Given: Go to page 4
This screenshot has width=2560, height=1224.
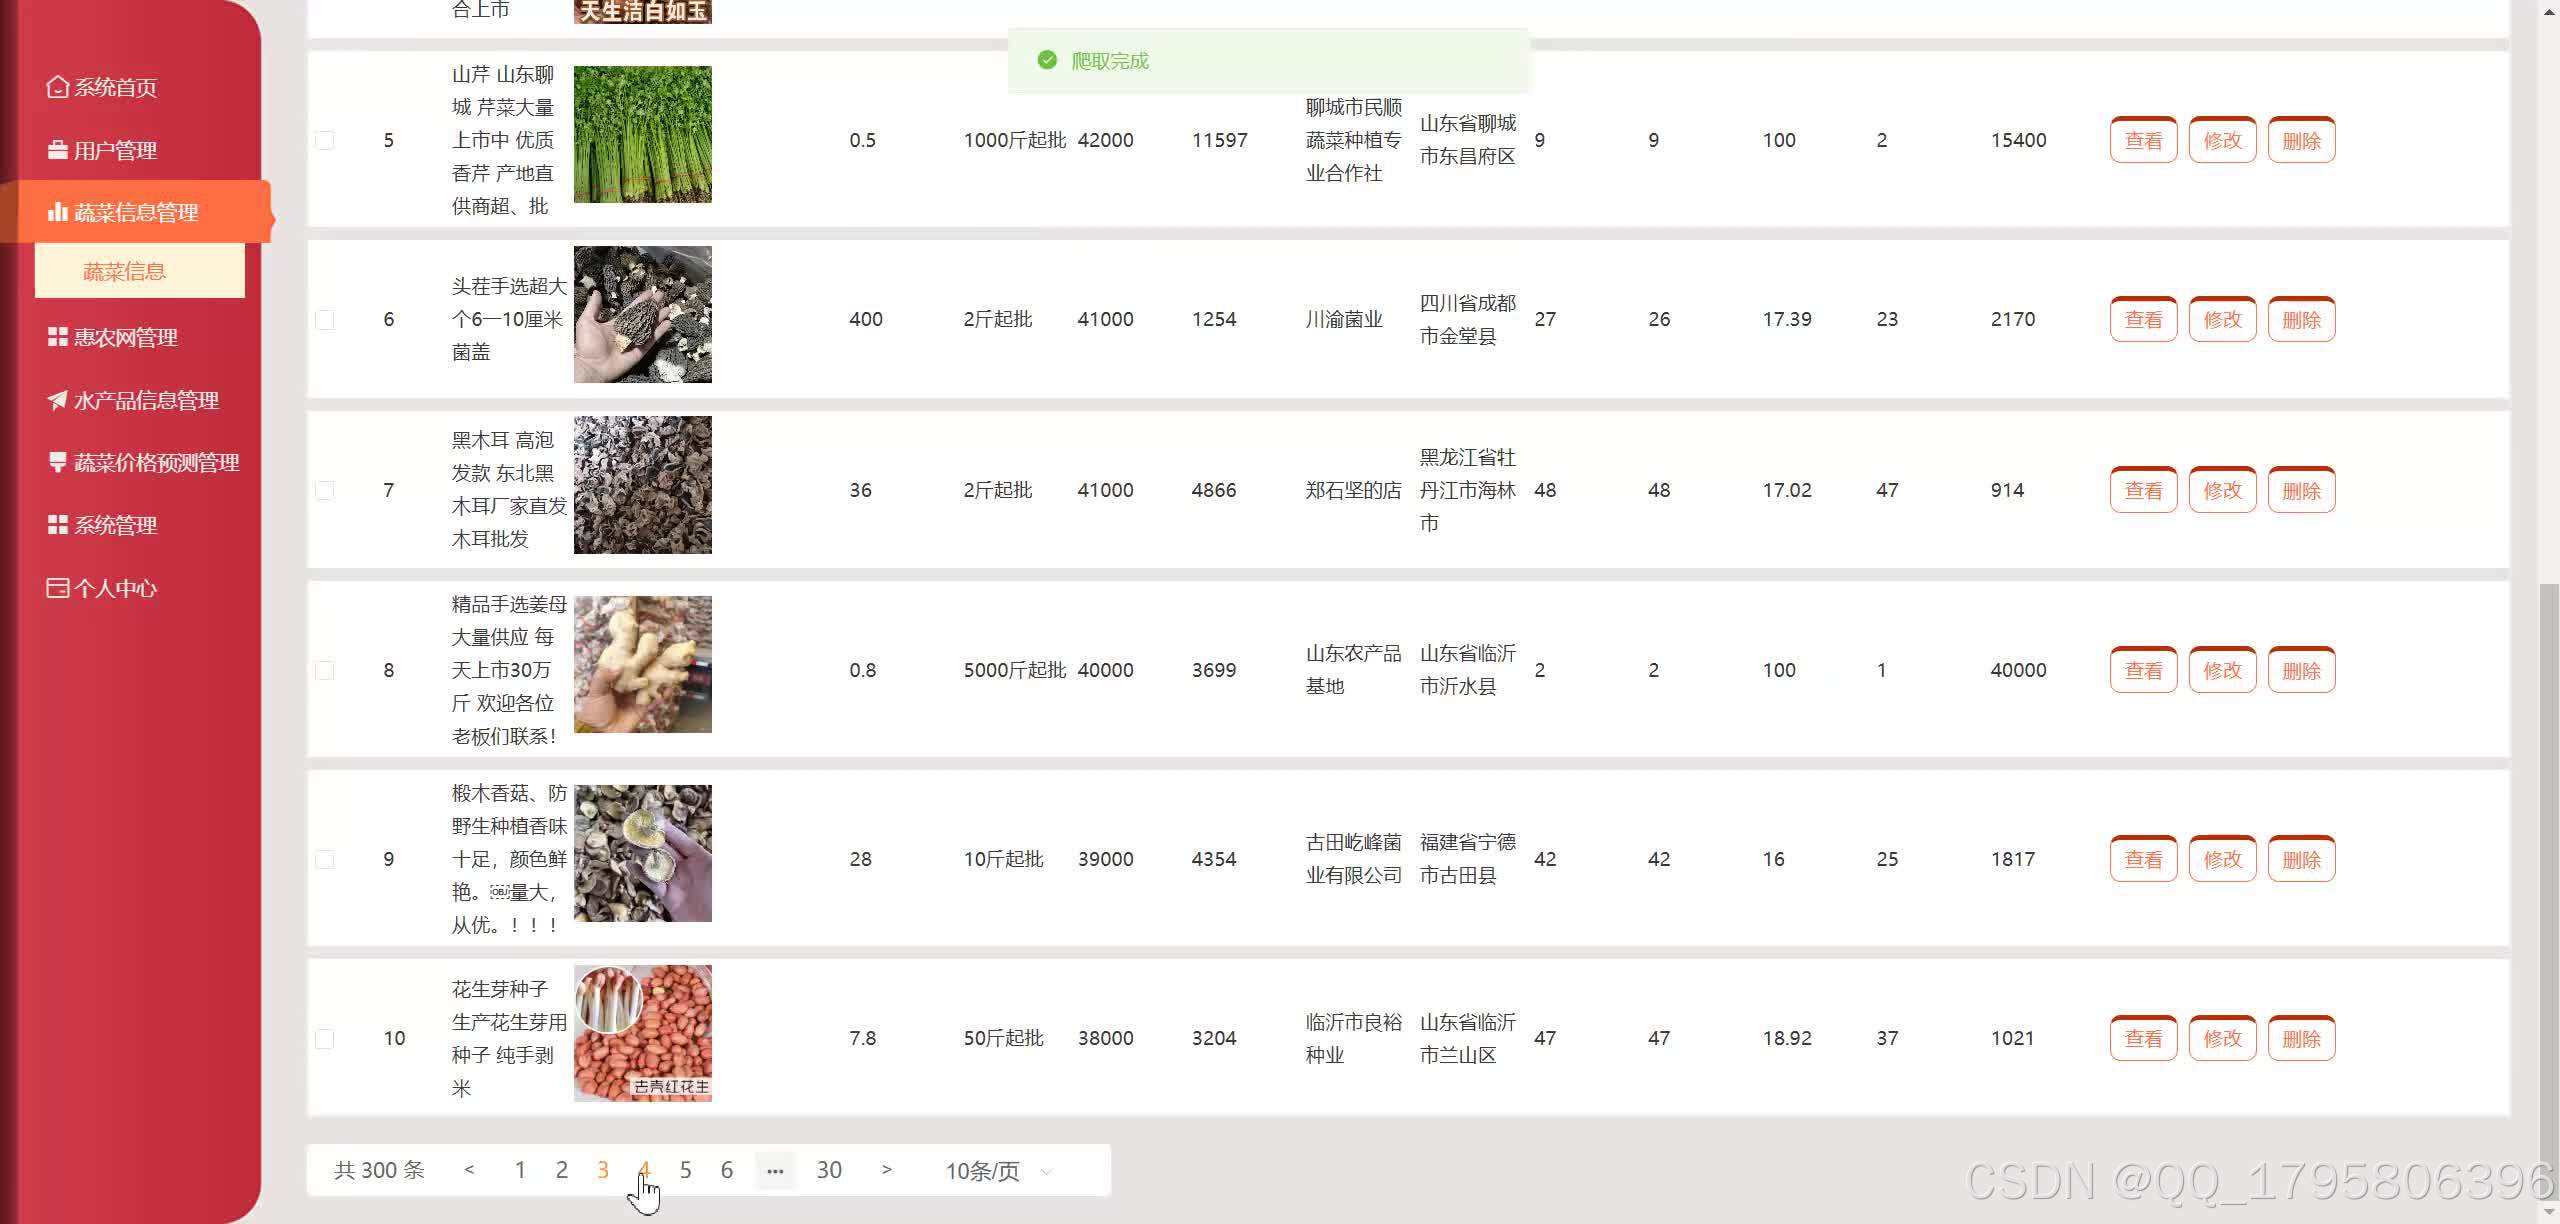Looking at the screenshot, I should 644,1170.
